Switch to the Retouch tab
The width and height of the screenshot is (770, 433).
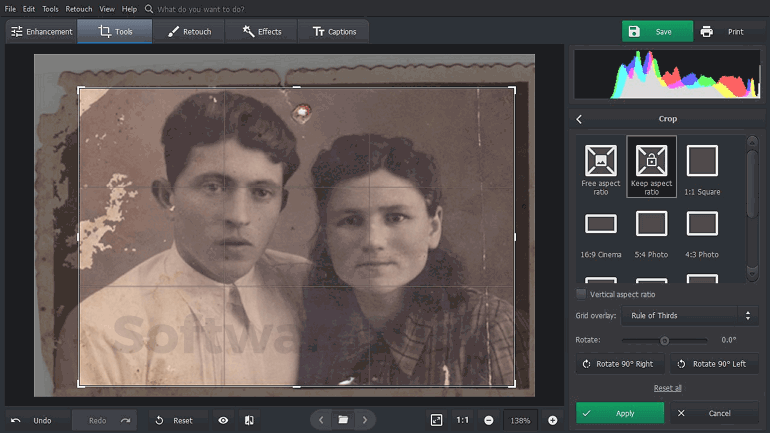[188, 32]
